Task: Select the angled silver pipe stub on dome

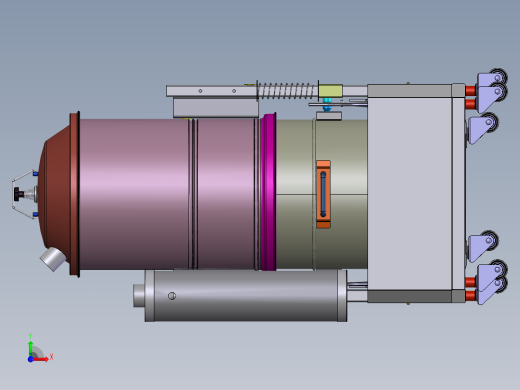Action: (x=52, y=259)
